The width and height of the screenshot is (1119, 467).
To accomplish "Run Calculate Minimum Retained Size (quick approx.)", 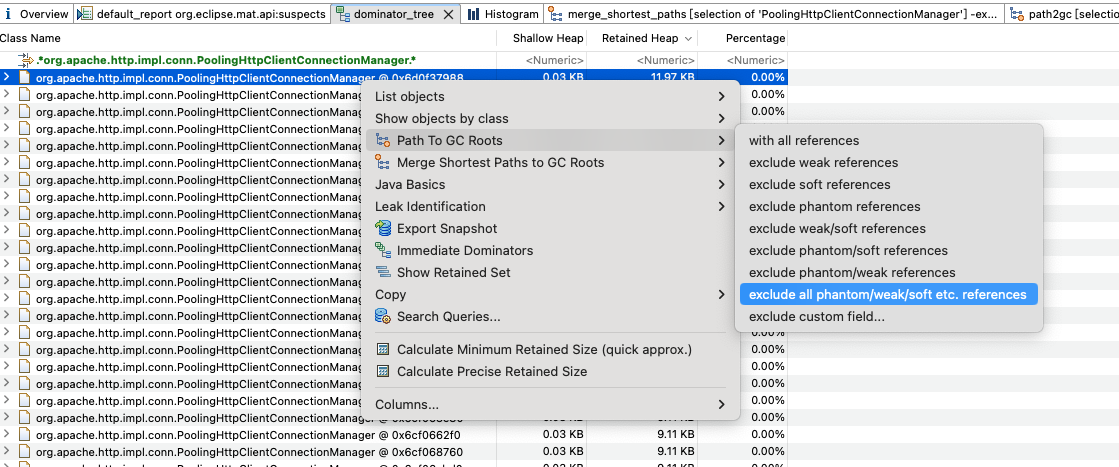I will [x=548, y=350].
